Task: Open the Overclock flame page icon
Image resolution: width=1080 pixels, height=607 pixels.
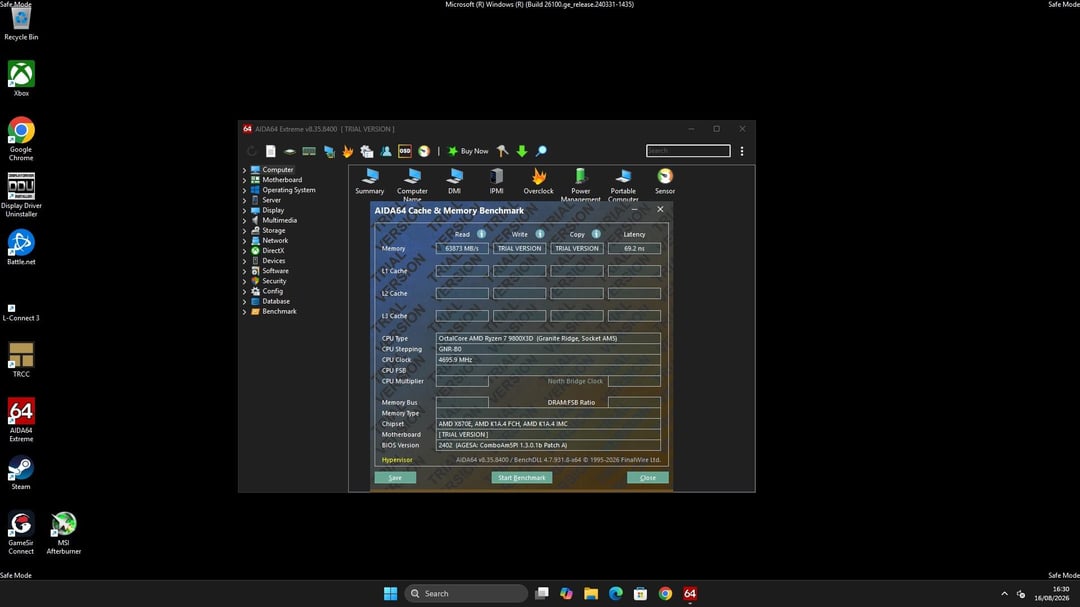Action: (x=539, y=181)
